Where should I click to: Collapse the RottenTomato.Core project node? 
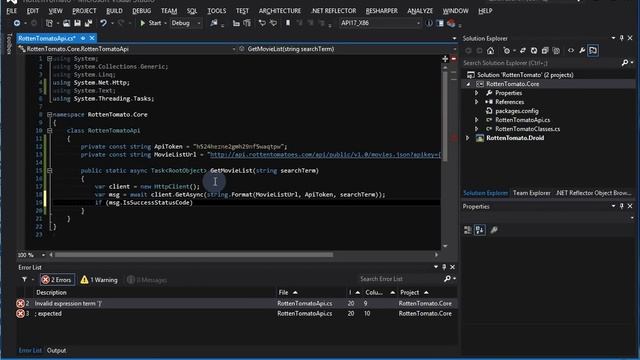469,84
